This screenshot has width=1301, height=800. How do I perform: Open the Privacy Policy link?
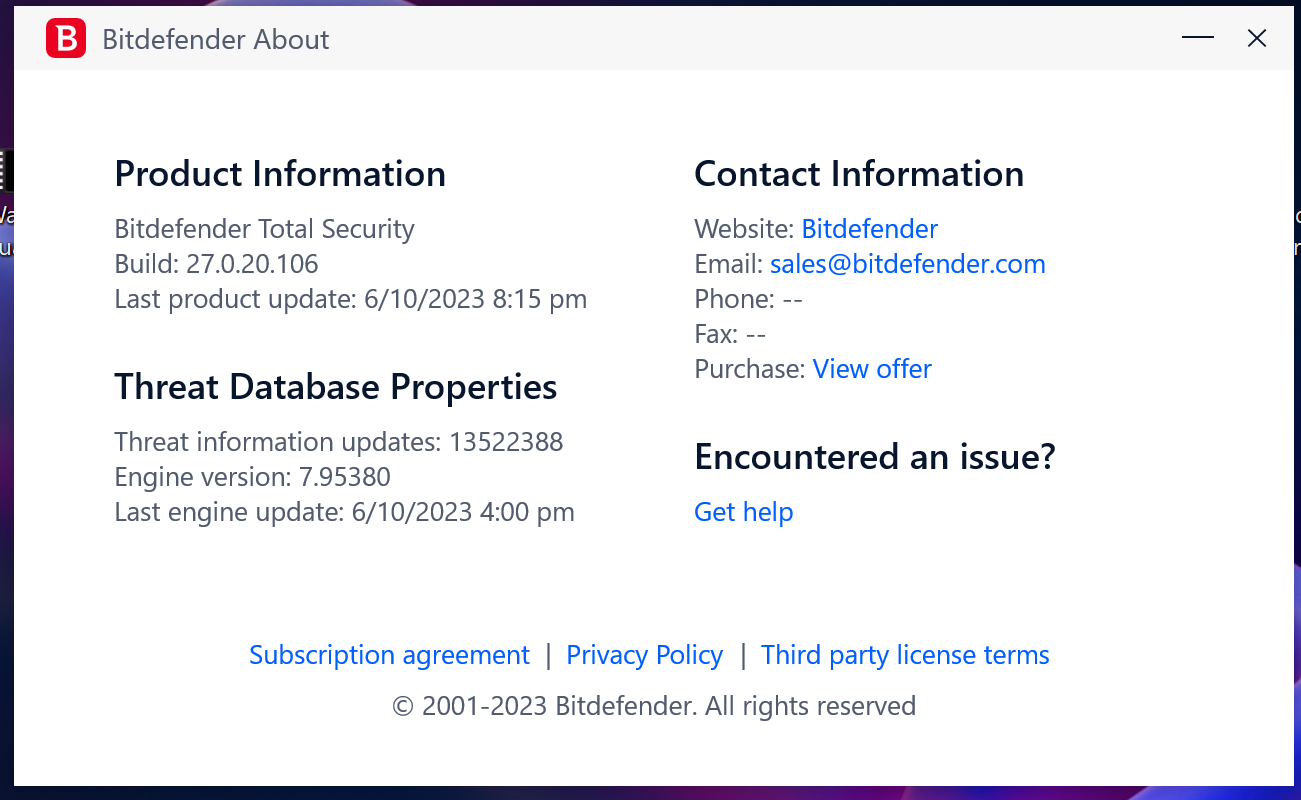click(644, 655)
